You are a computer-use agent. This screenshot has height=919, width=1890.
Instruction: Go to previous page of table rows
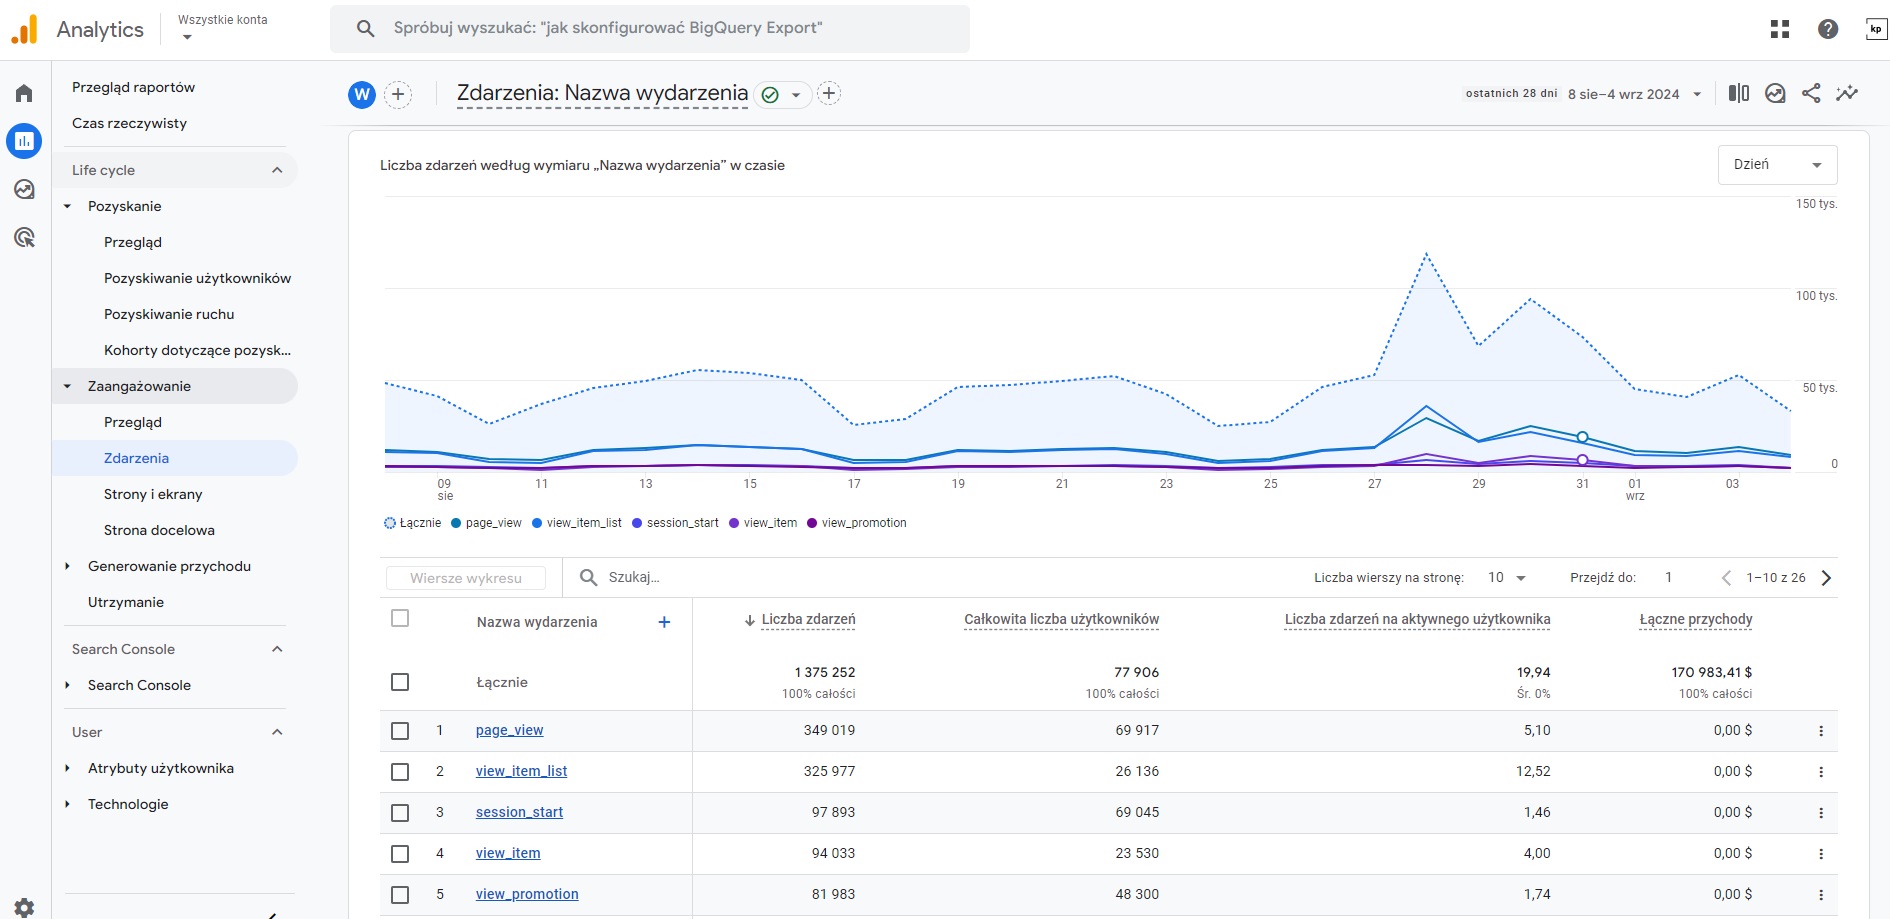point(1726,578)
